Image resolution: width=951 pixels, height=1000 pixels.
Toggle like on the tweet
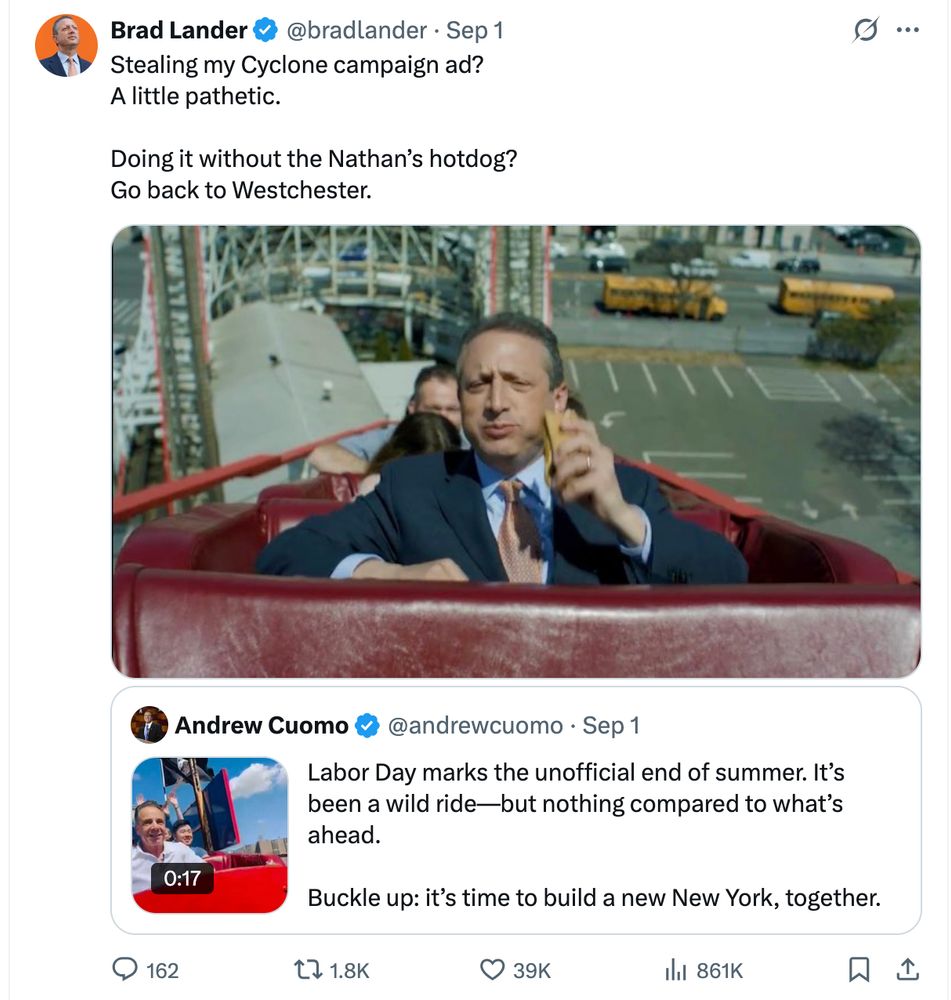point(491,969)
